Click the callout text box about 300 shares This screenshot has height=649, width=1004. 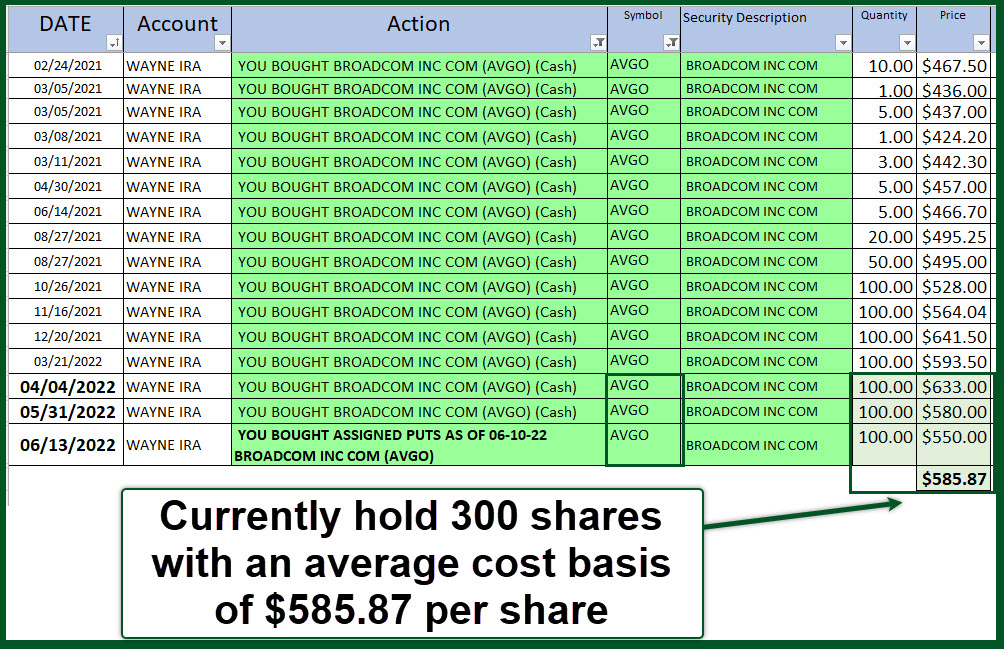[411, 563]
